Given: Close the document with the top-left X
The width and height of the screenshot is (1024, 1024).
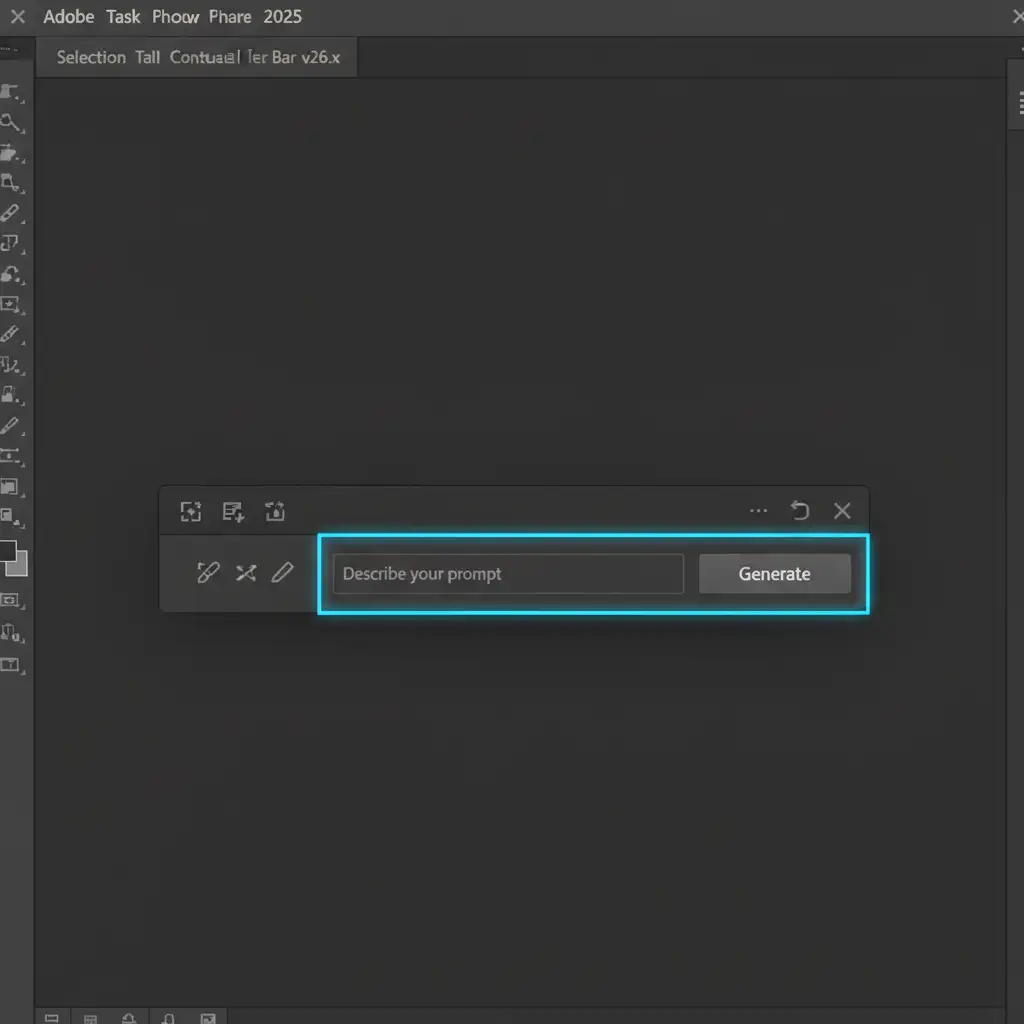Looking at the screenshot, I should [17, 17].
